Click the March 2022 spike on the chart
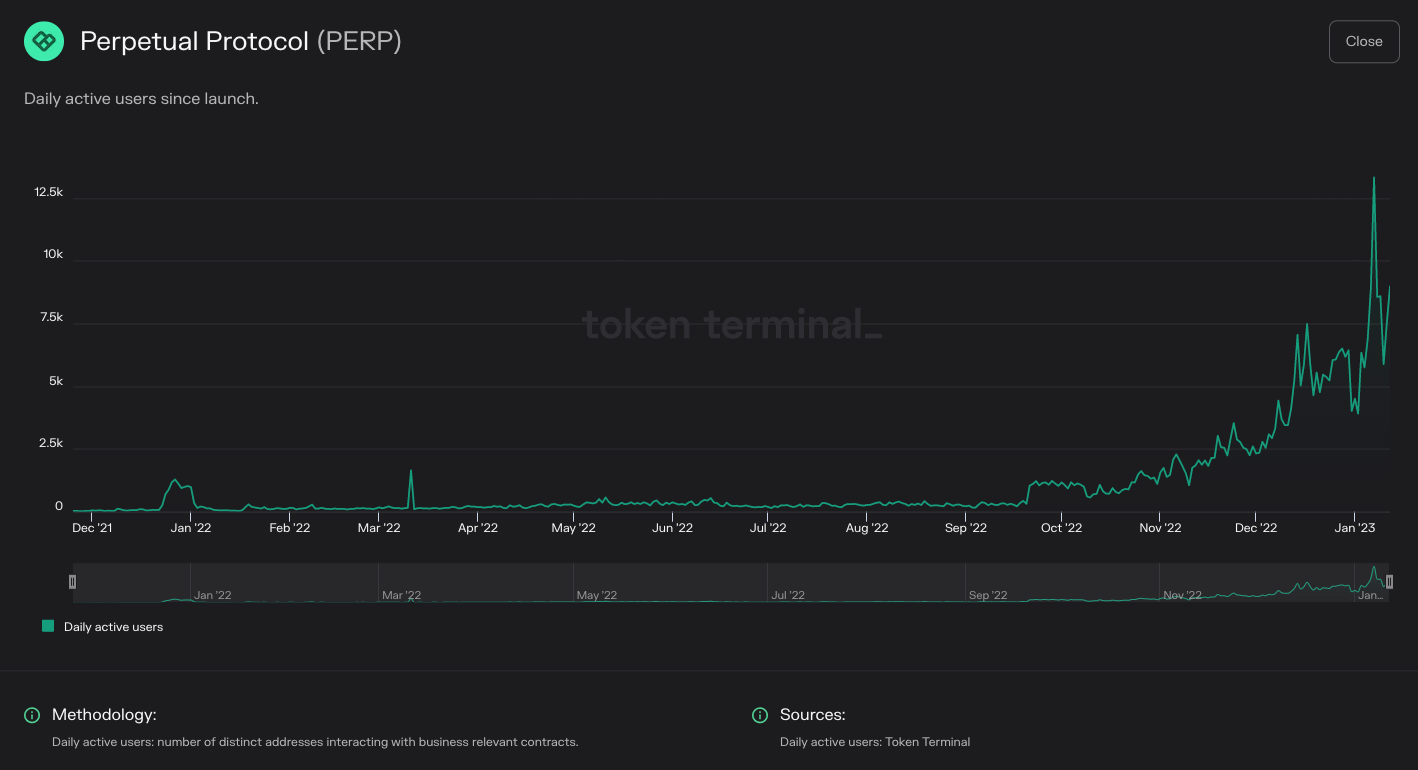1418x770 pixels. (x=410, y=470)
